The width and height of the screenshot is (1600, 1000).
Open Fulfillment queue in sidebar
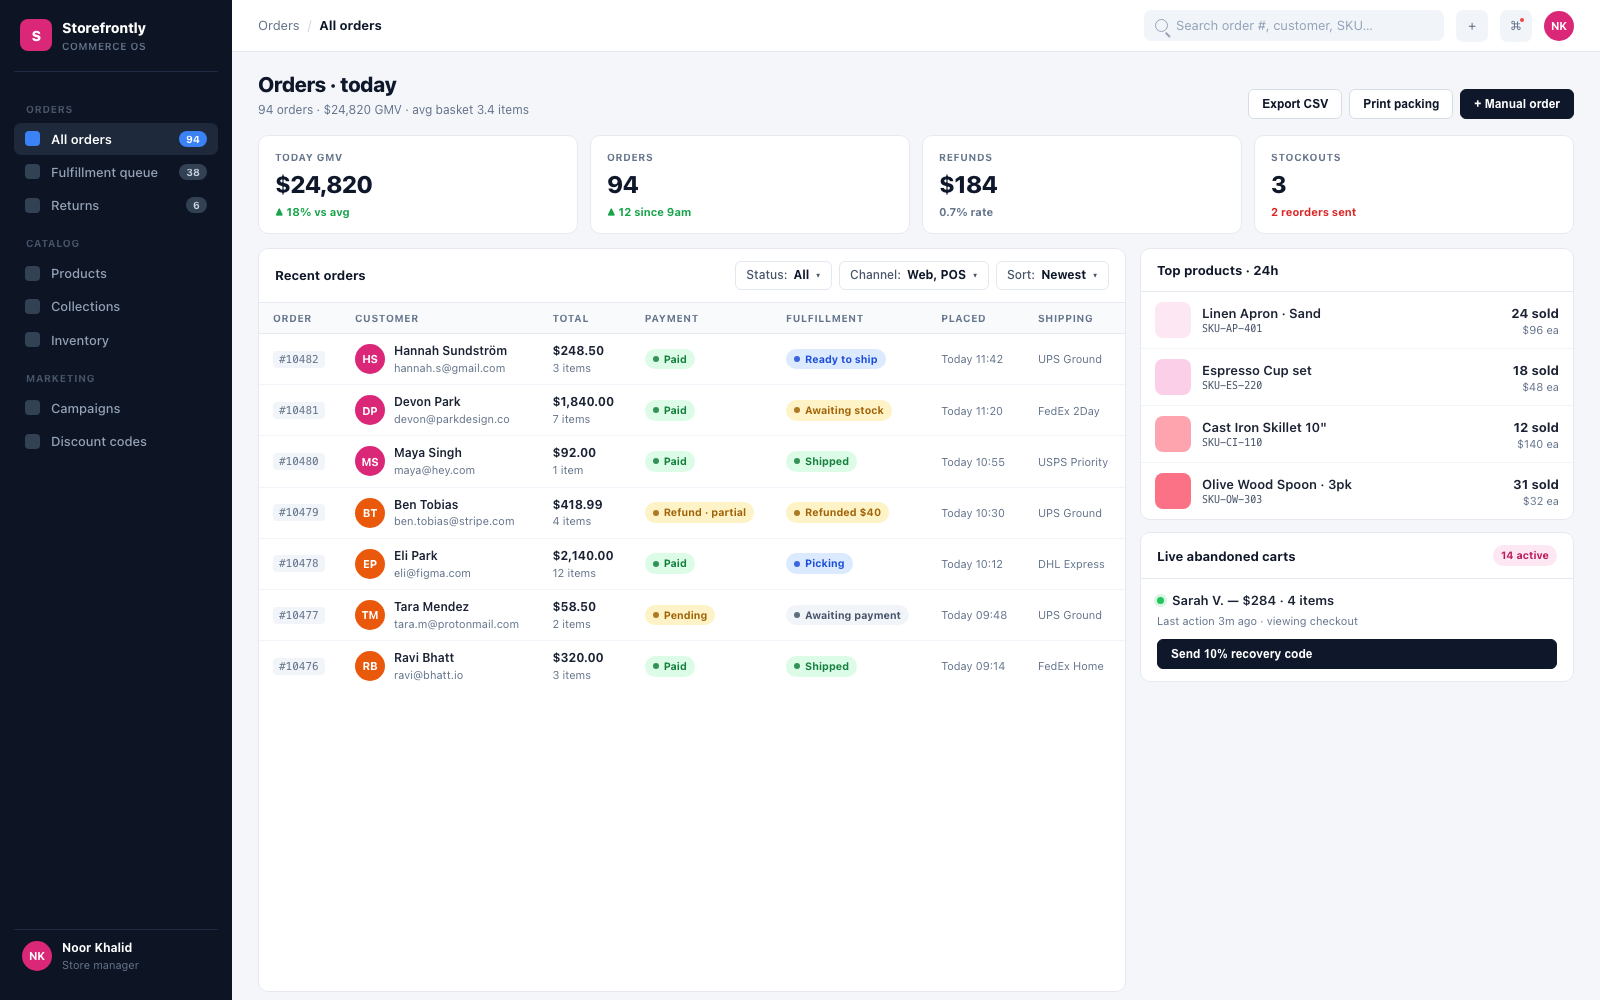tap(116, 172)
